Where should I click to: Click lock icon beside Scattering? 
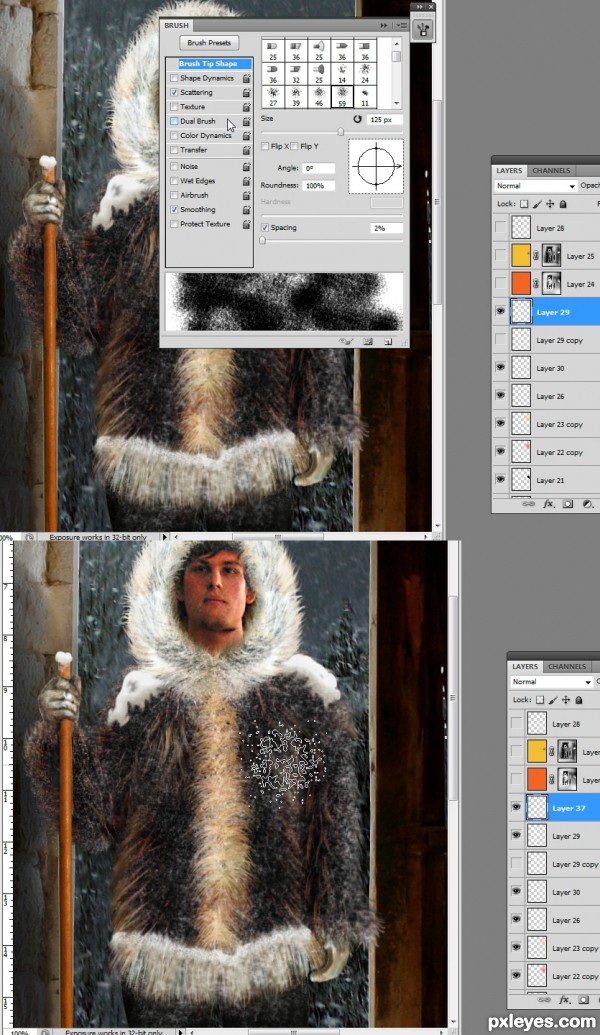(246, 92)
